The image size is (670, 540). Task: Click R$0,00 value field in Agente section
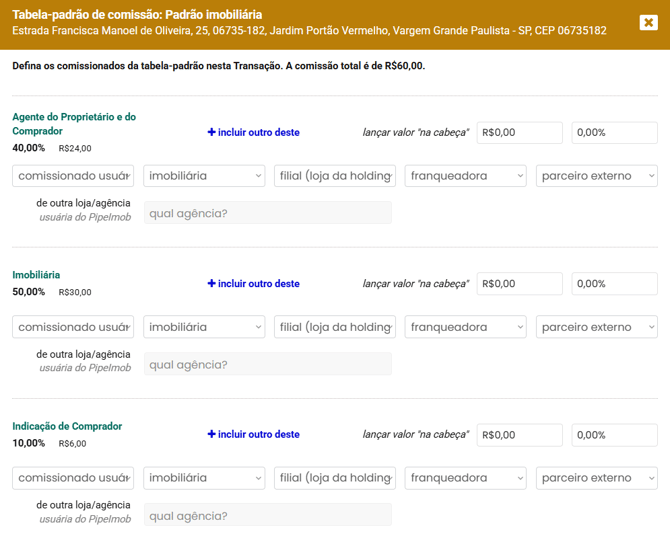[520, 132]
